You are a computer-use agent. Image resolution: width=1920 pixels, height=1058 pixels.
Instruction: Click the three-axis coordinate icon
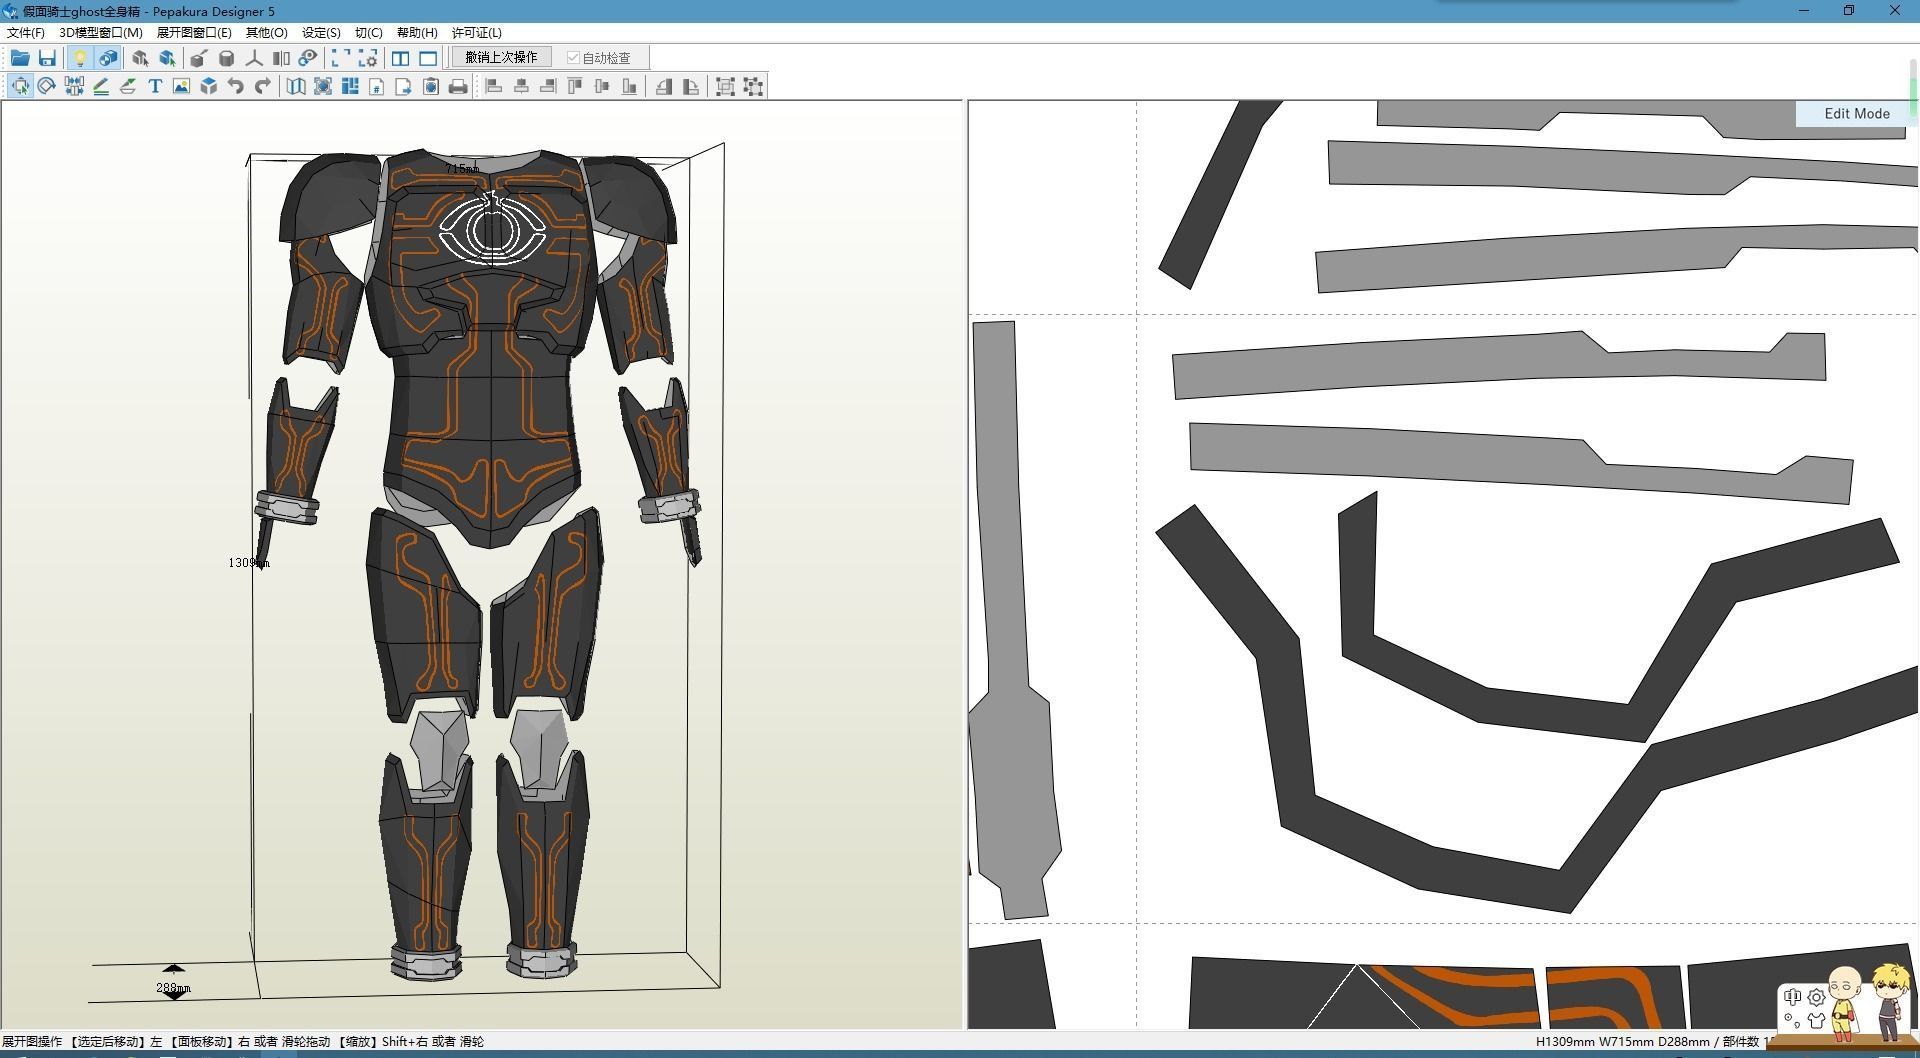(254, 58)
